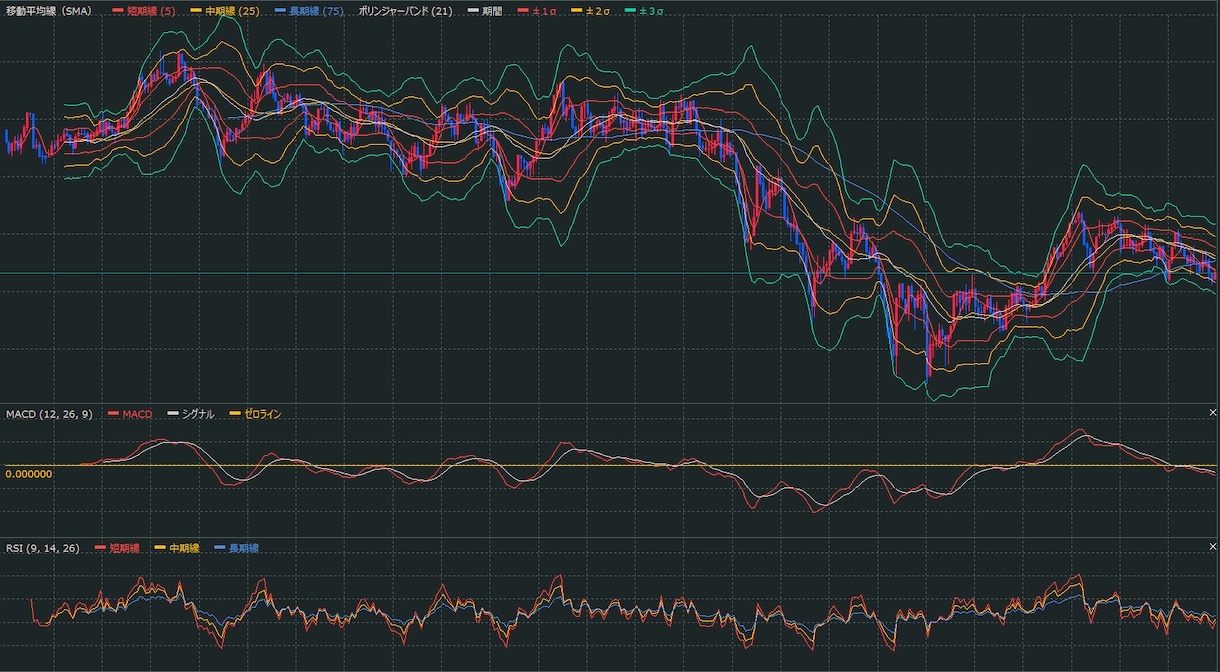Click the yellow swatch beside 中期線 (25)
The height and width of the screenshot is (672, 1220).
(198, 11)
